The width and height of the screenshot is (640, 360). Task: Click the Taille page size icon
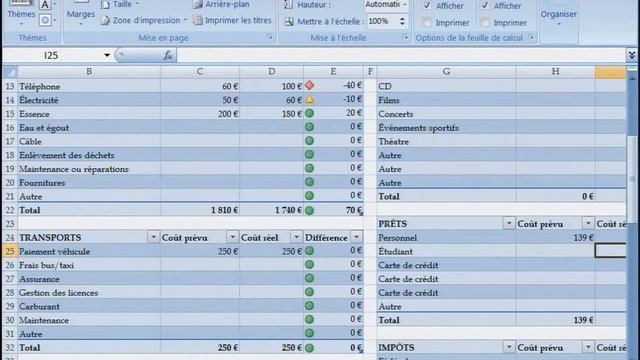click(x=105, y=4)
